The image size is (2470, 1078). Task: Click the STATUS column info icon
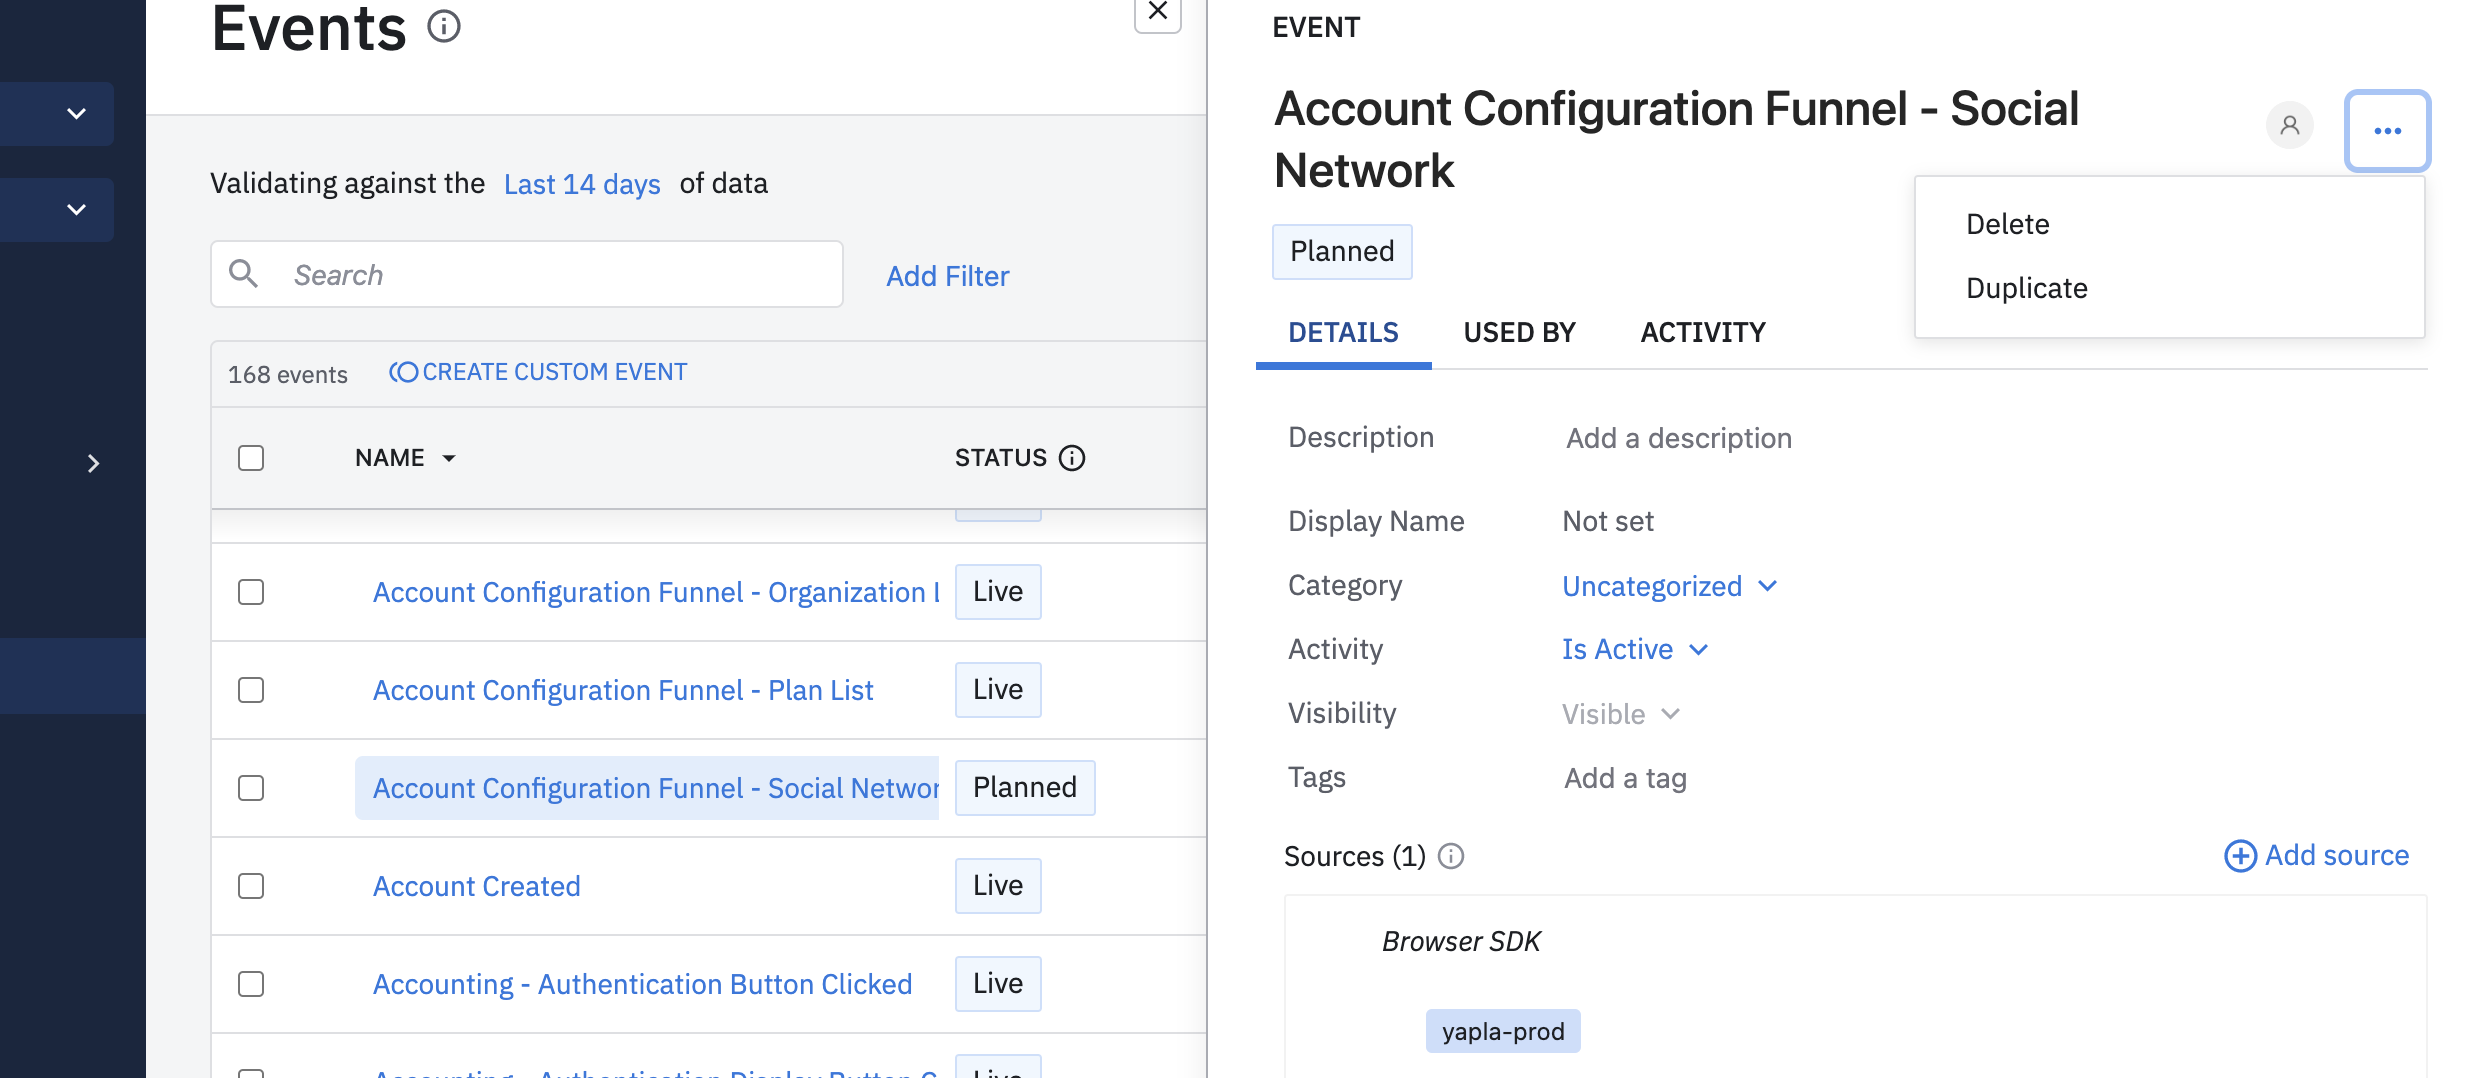pyautogui.click(x=1072, y=458)
